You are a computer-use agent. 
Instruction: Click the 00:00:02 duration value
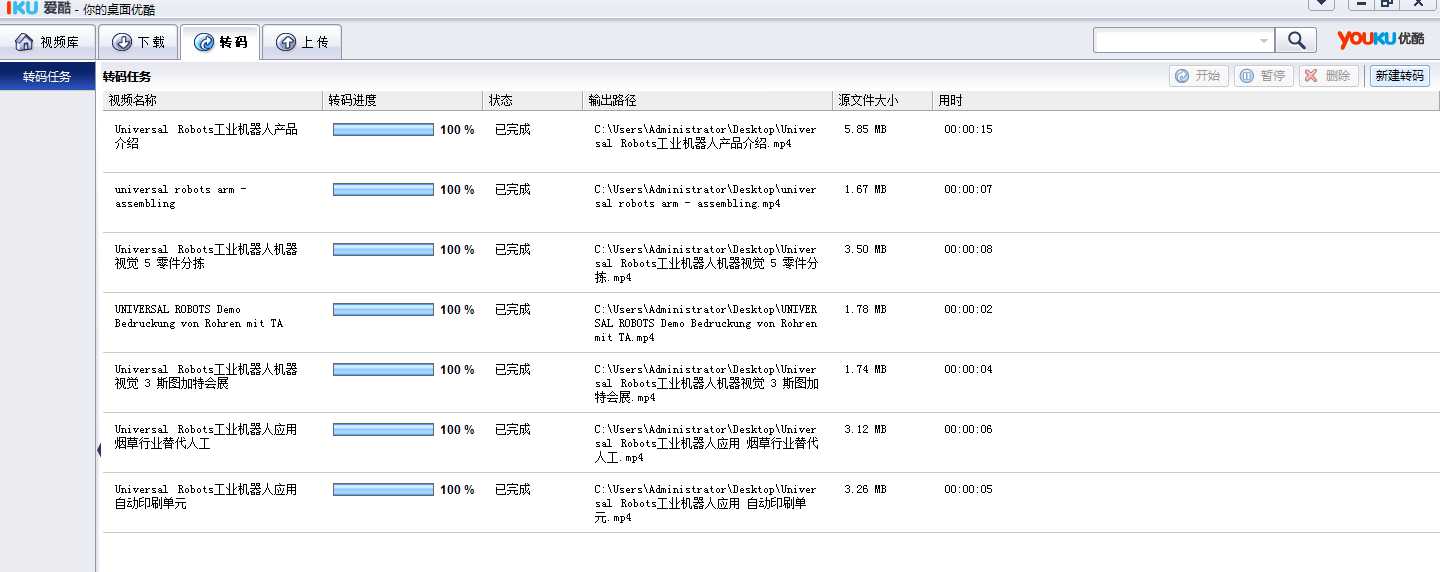[x=968, y=310]
